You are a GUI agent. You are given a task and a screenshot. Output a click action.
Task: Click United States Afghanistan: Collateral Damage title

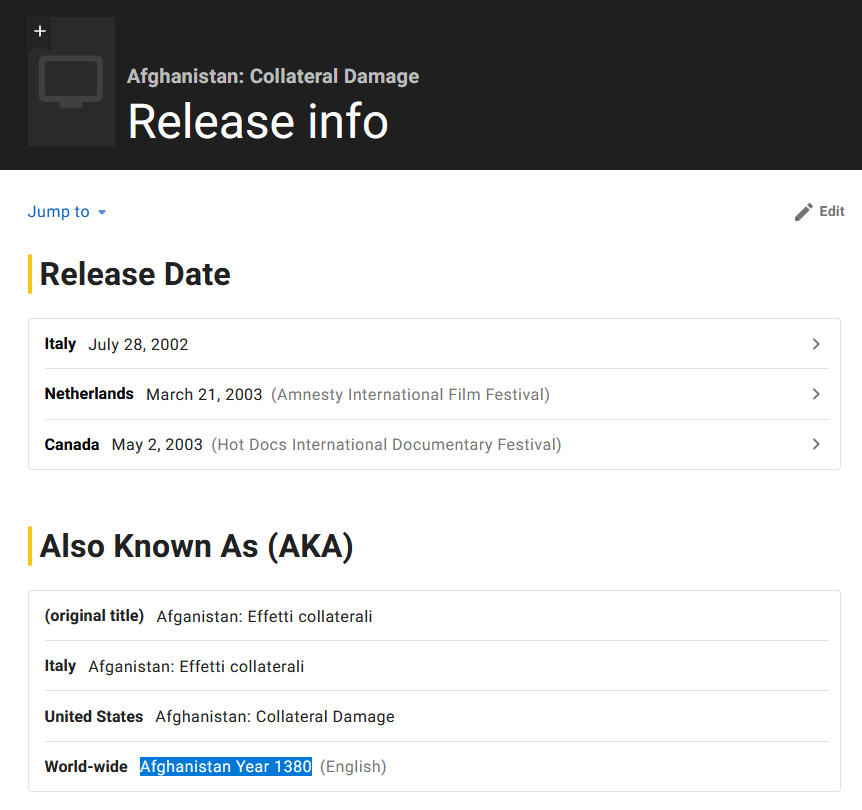pos(275,717)
